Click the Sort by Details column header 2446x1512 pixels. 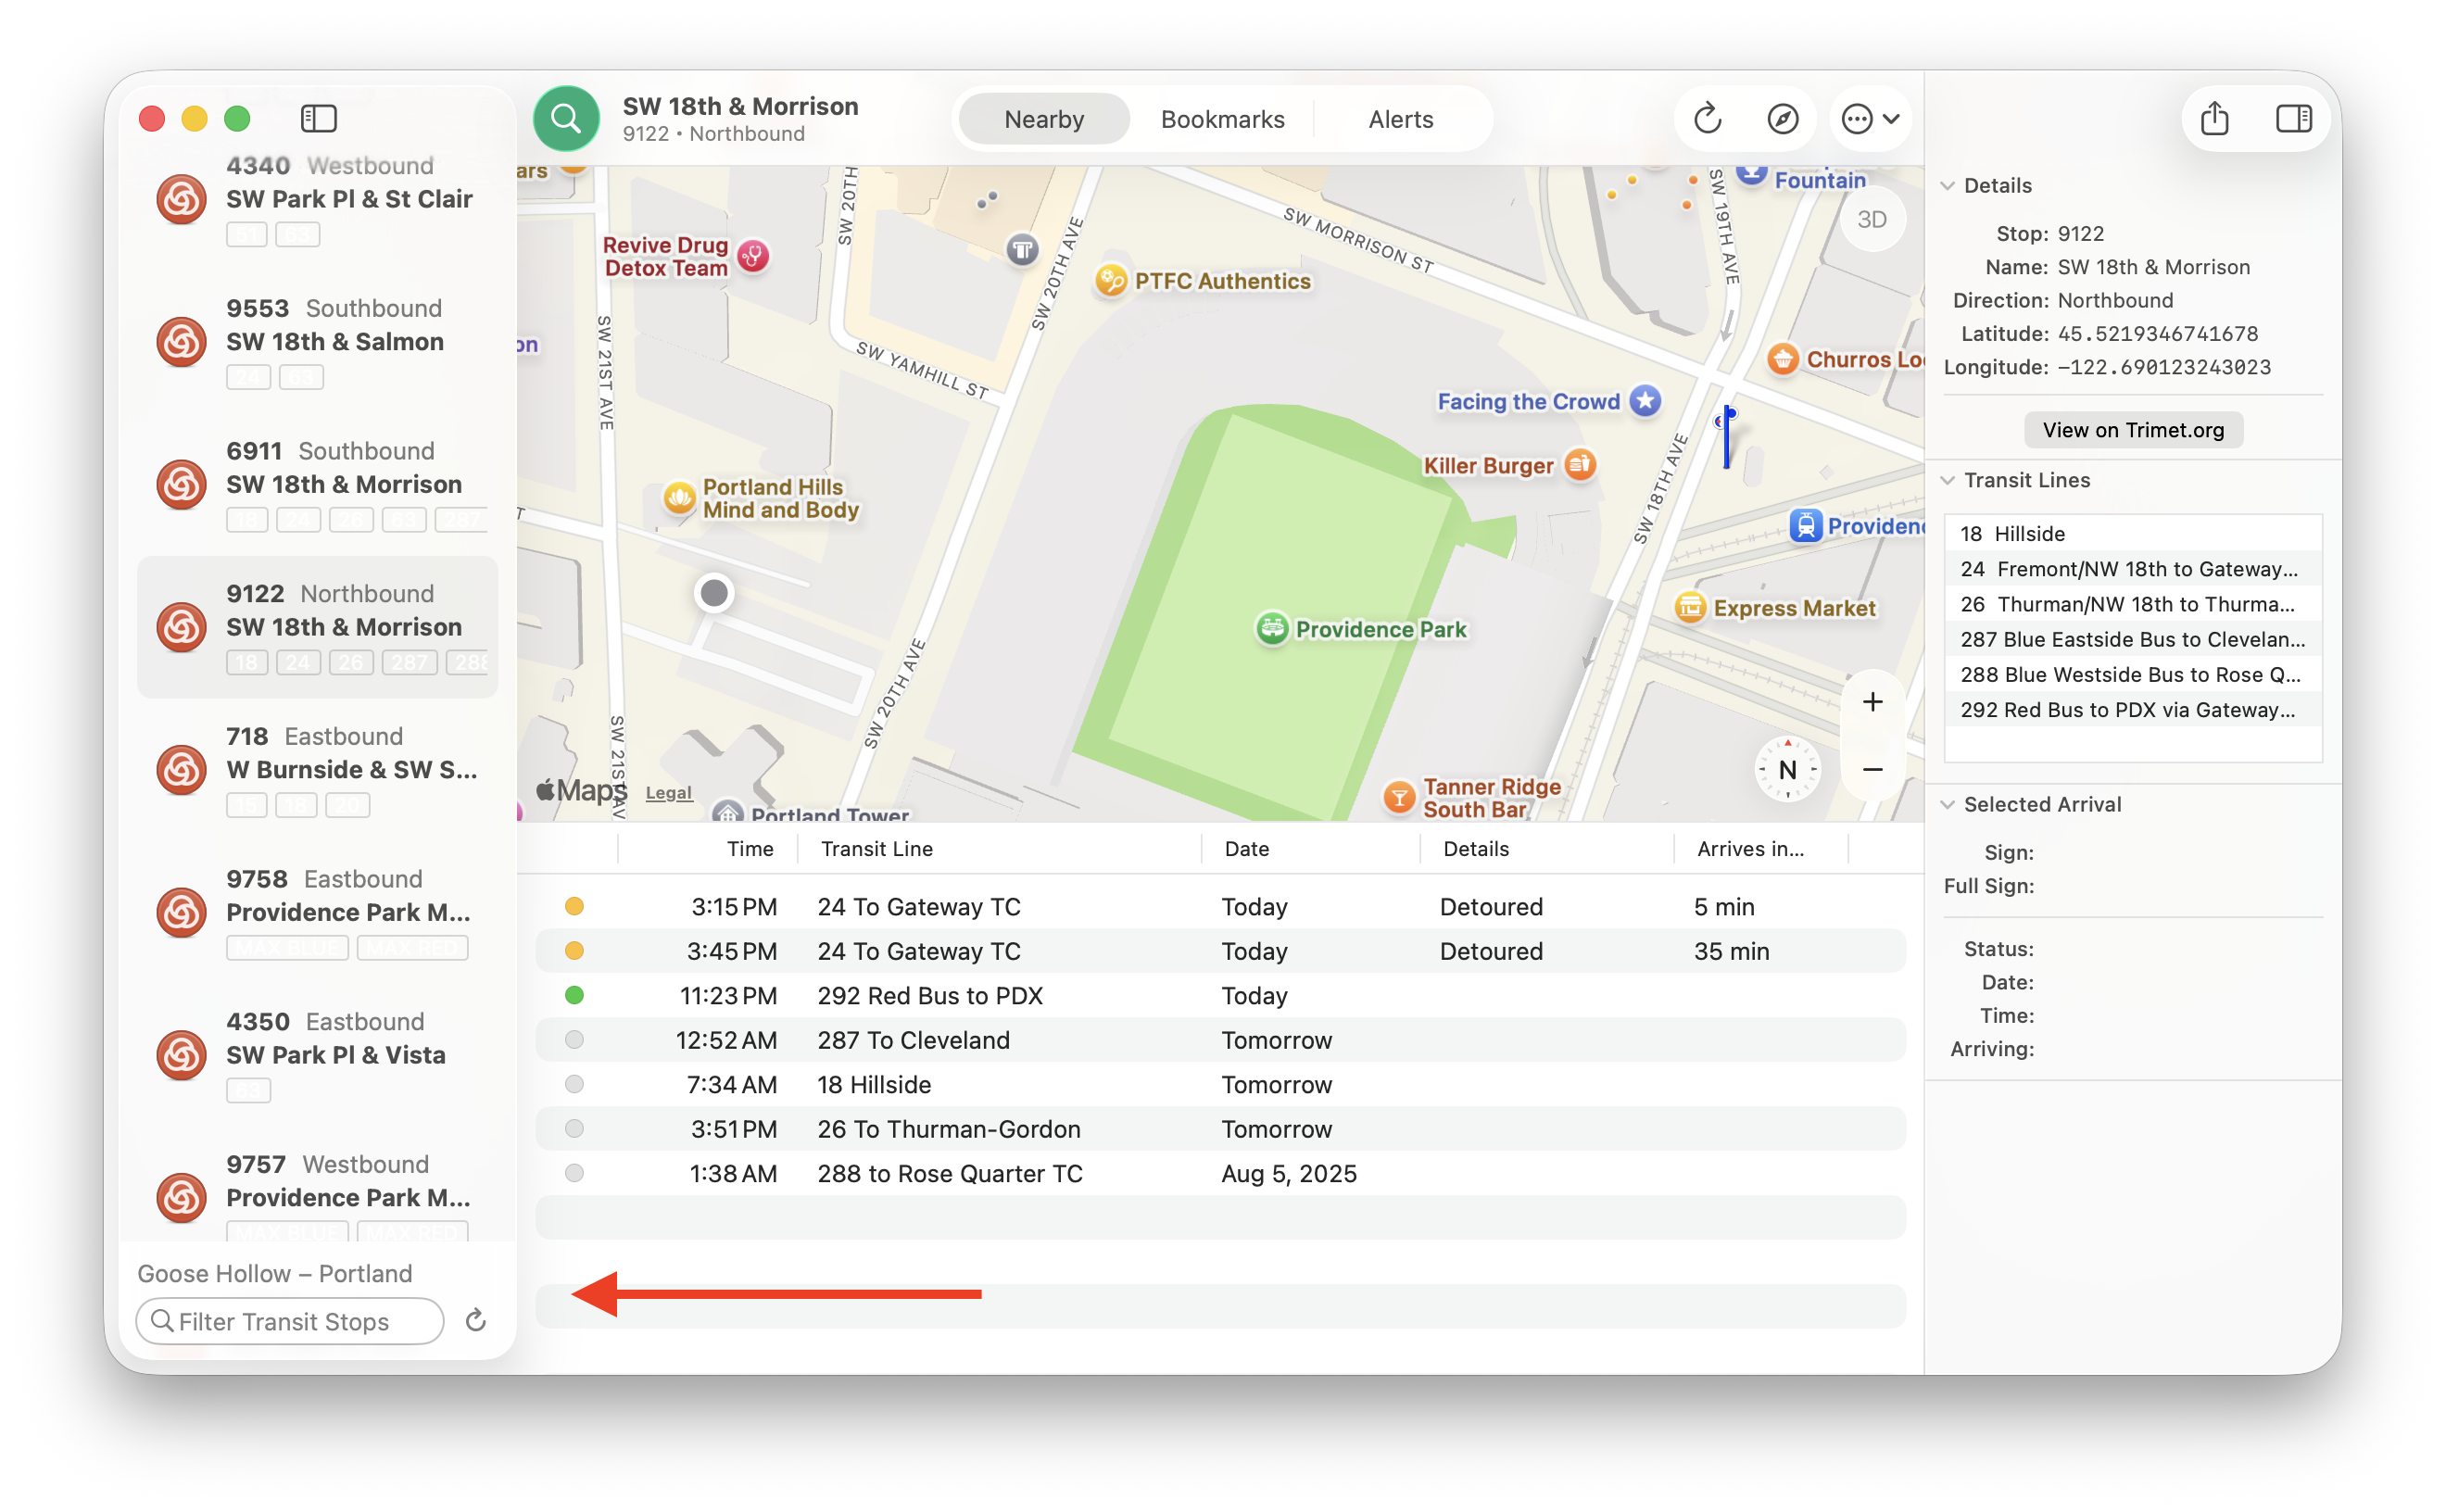1545,849
